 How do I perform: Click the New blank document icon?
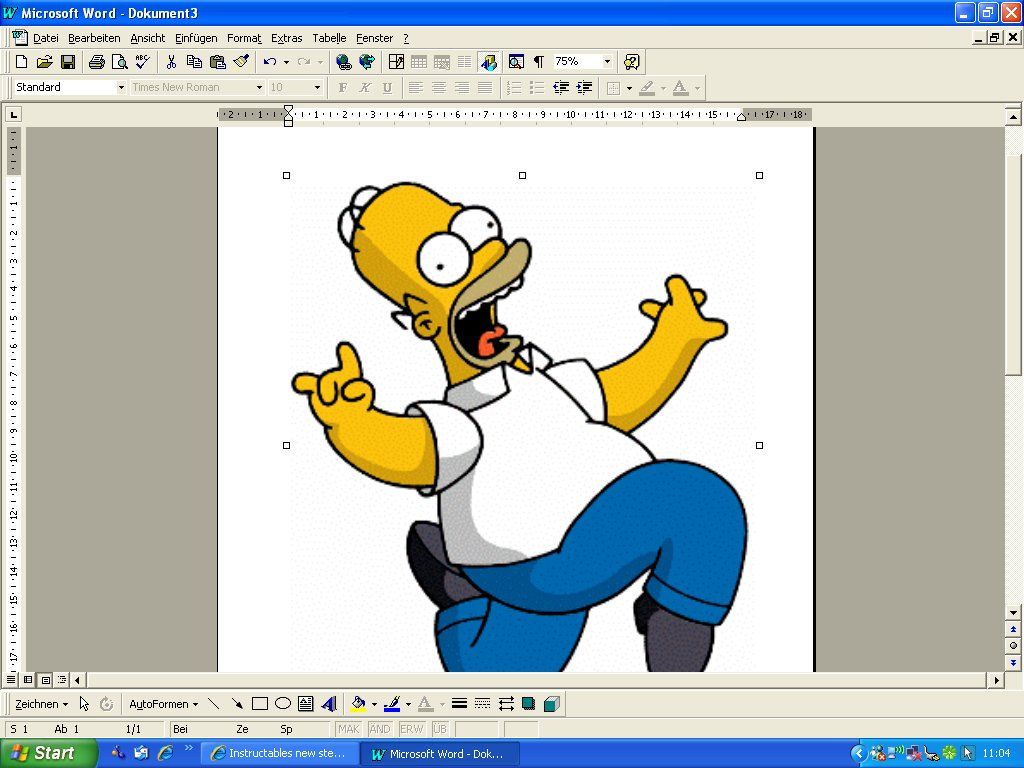(21, 62)
